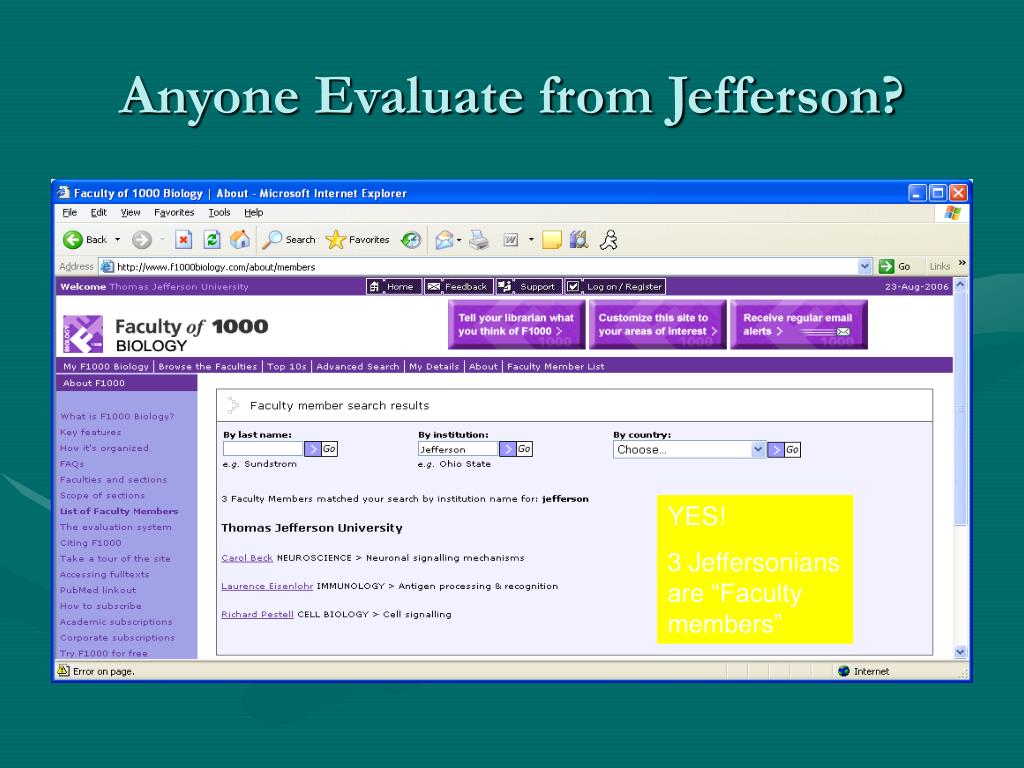Screen dimensions: 1024x768
Task: Open What is F1000 Biology? sidebar link
Action: [x=117, y=416]
